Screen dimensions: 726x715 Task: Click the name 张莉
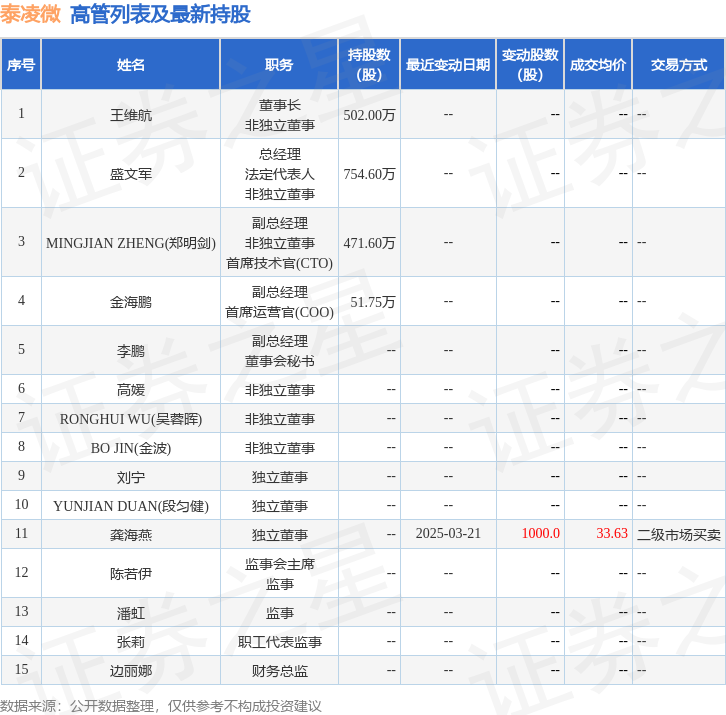[x=131, y=642]
